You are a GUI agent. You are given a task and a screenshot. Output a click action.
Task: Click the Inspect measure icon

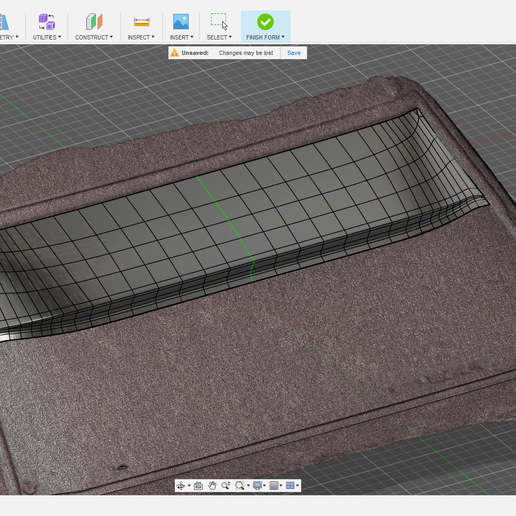(141, 22)
